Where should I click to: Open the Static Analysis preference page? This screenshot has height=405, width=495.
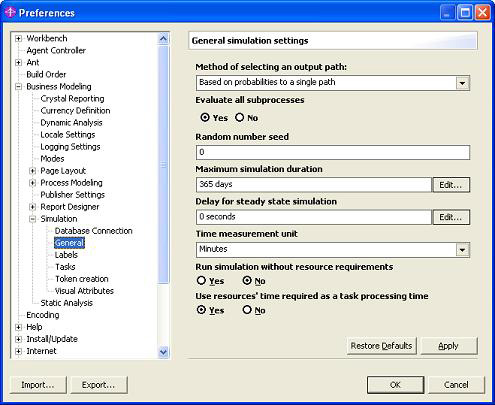click(x=66, y=303)
